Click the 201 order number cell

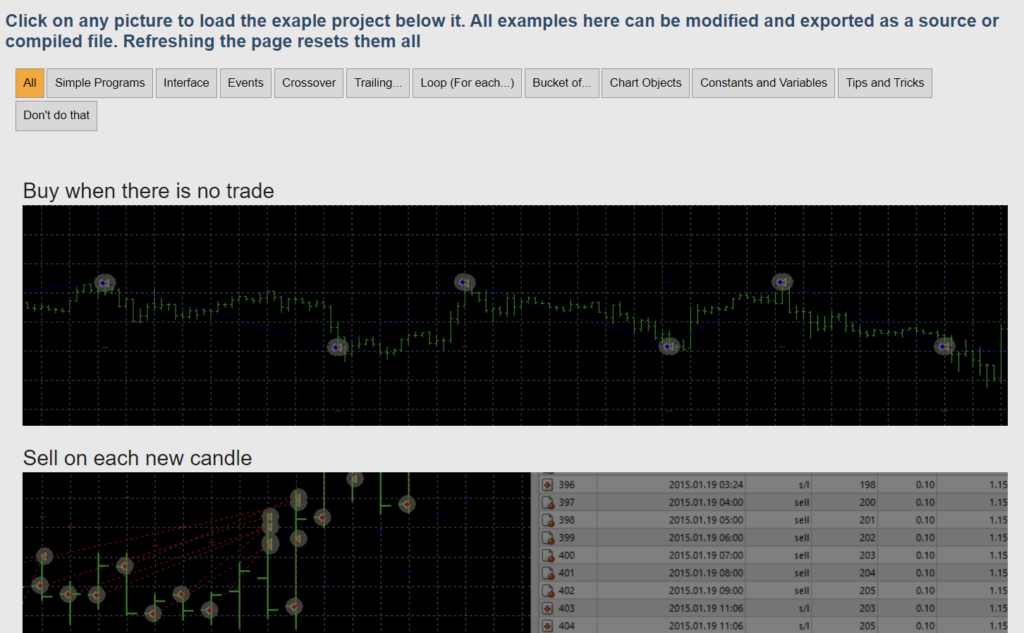[867, 520]
